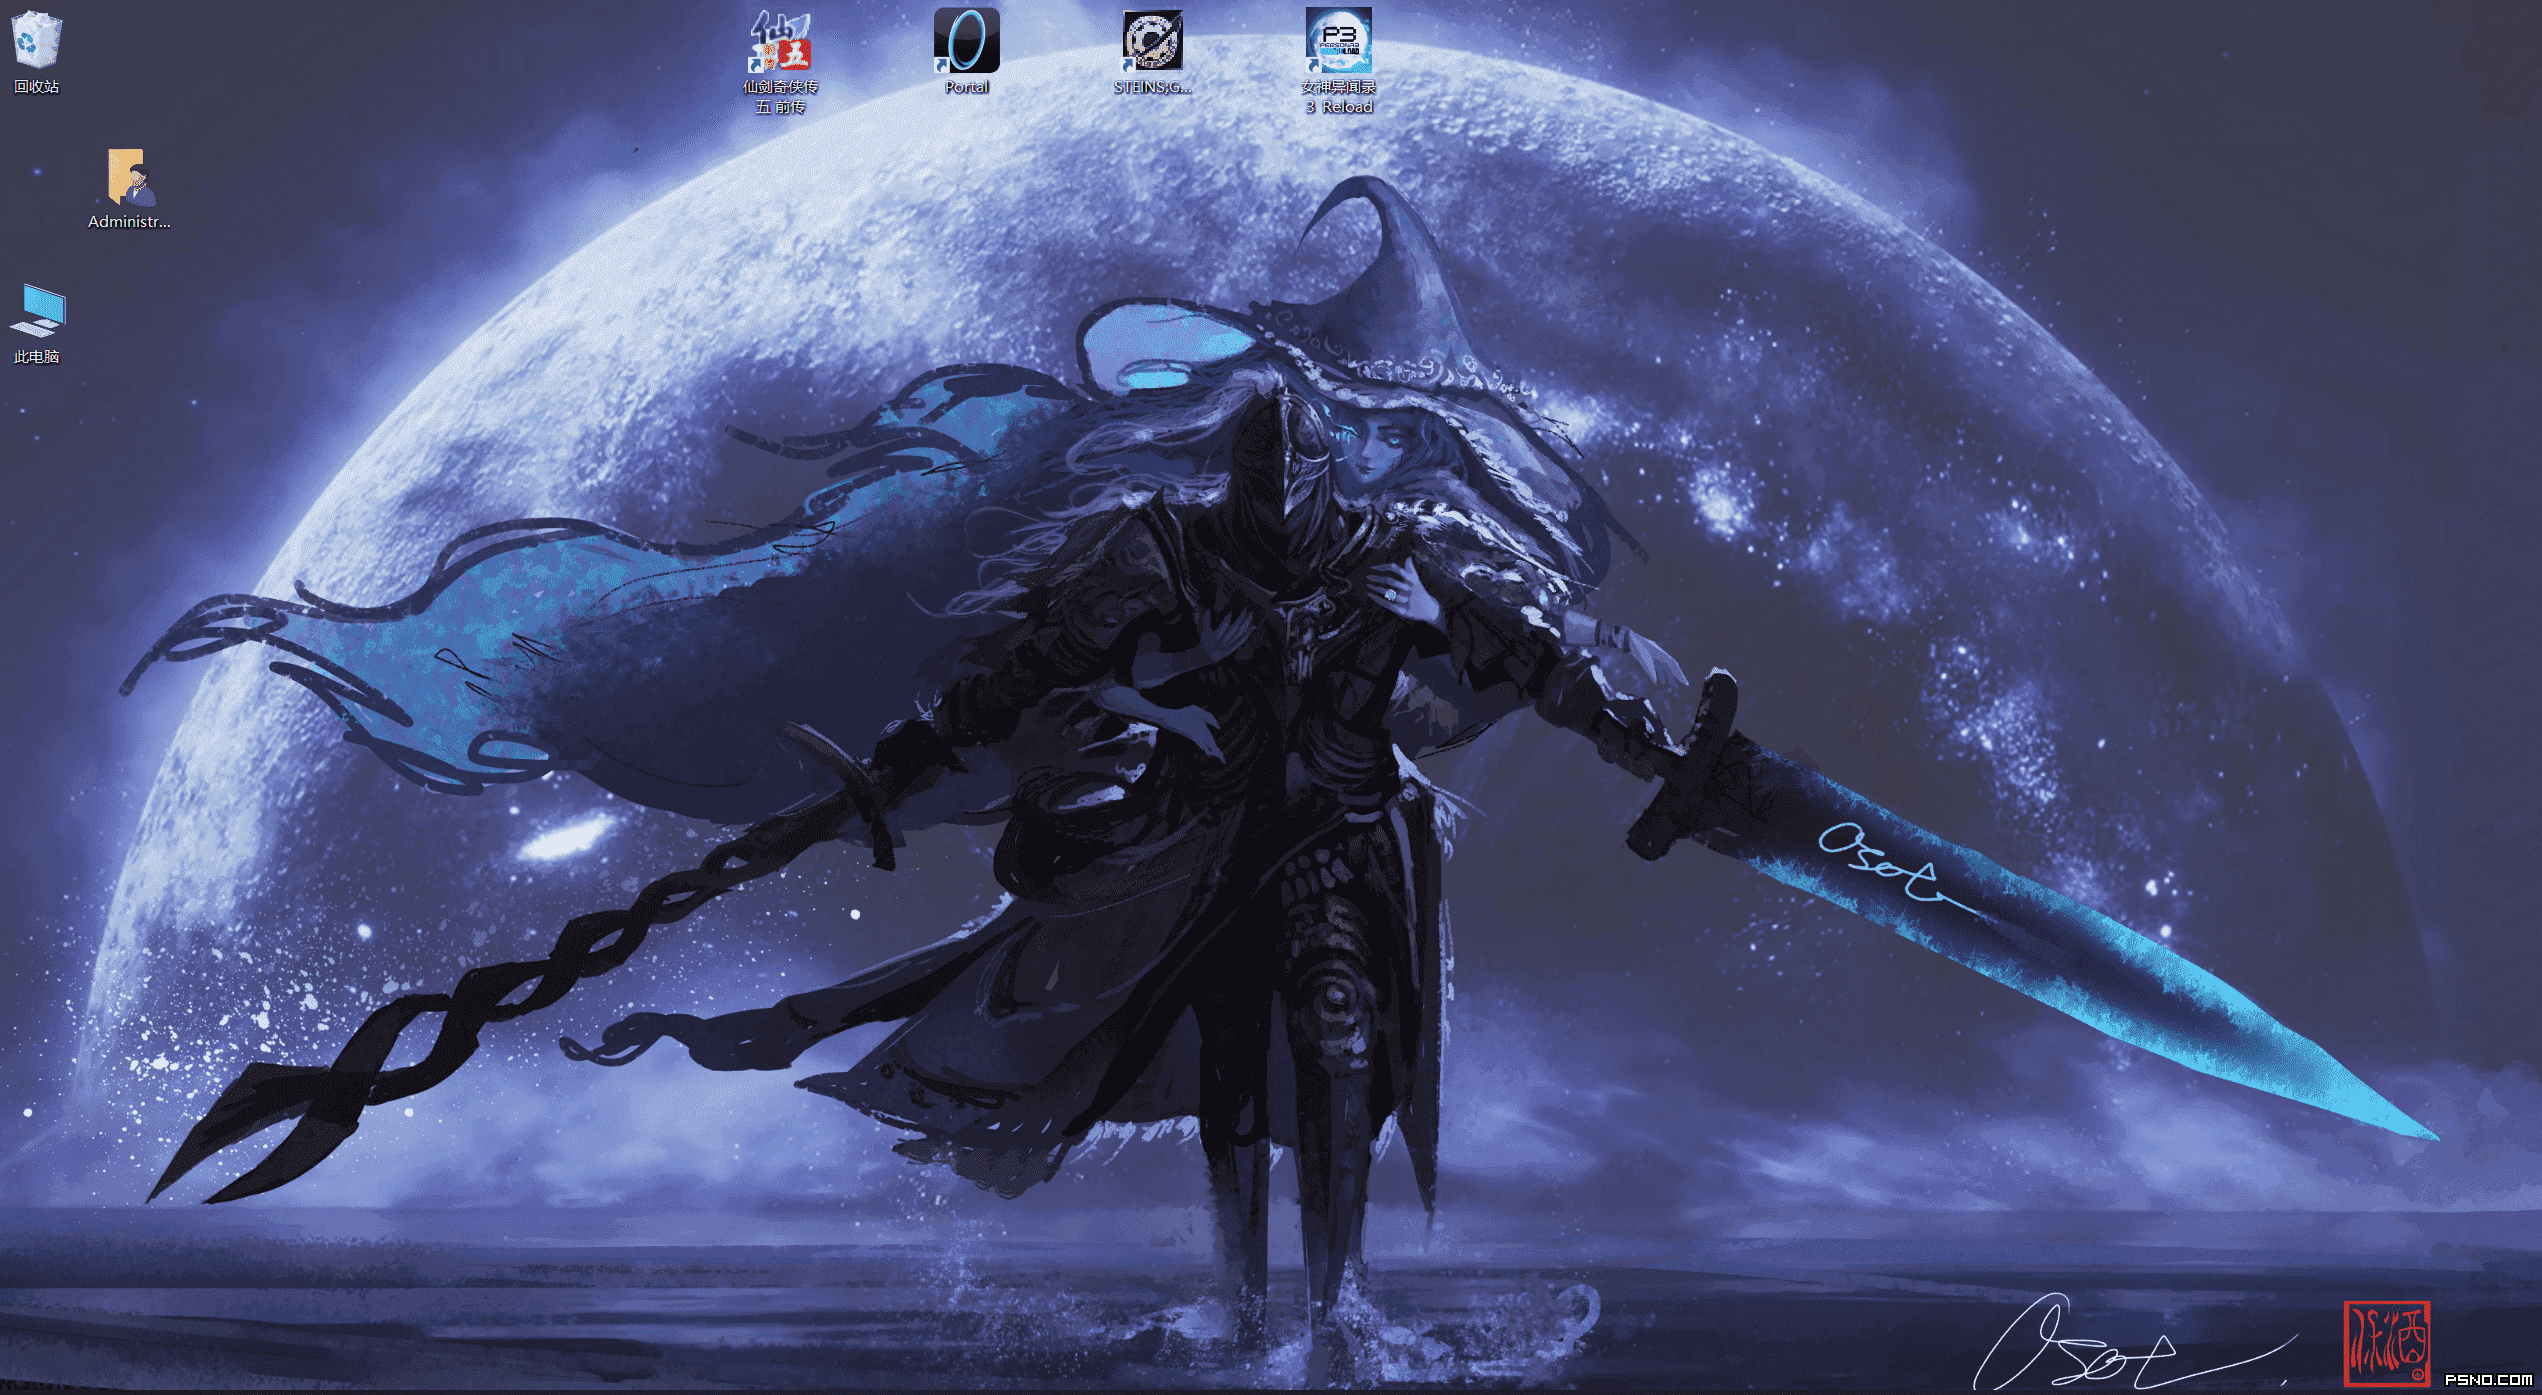The width and height of the screenshot is (2542, 1395).
Task: Select the 仙剑奇侠传五前传 game icon
Action: tap(780, 40)
